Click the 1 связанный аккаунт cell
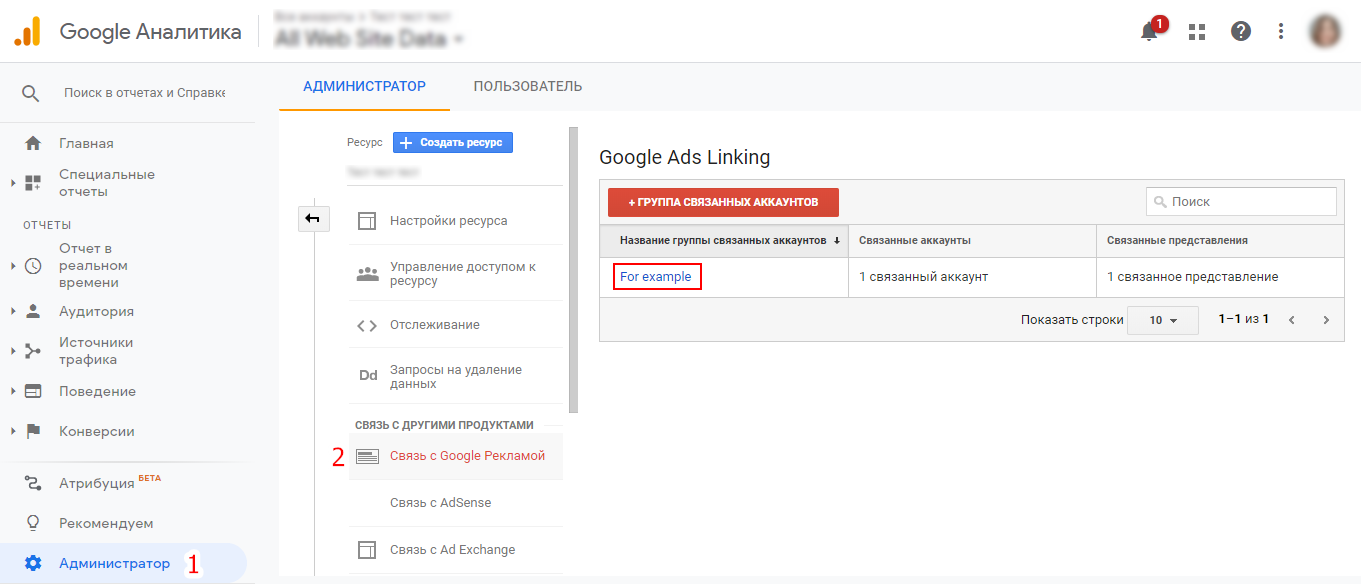This screenshot has height=584, width=1361. click(972, 277)
